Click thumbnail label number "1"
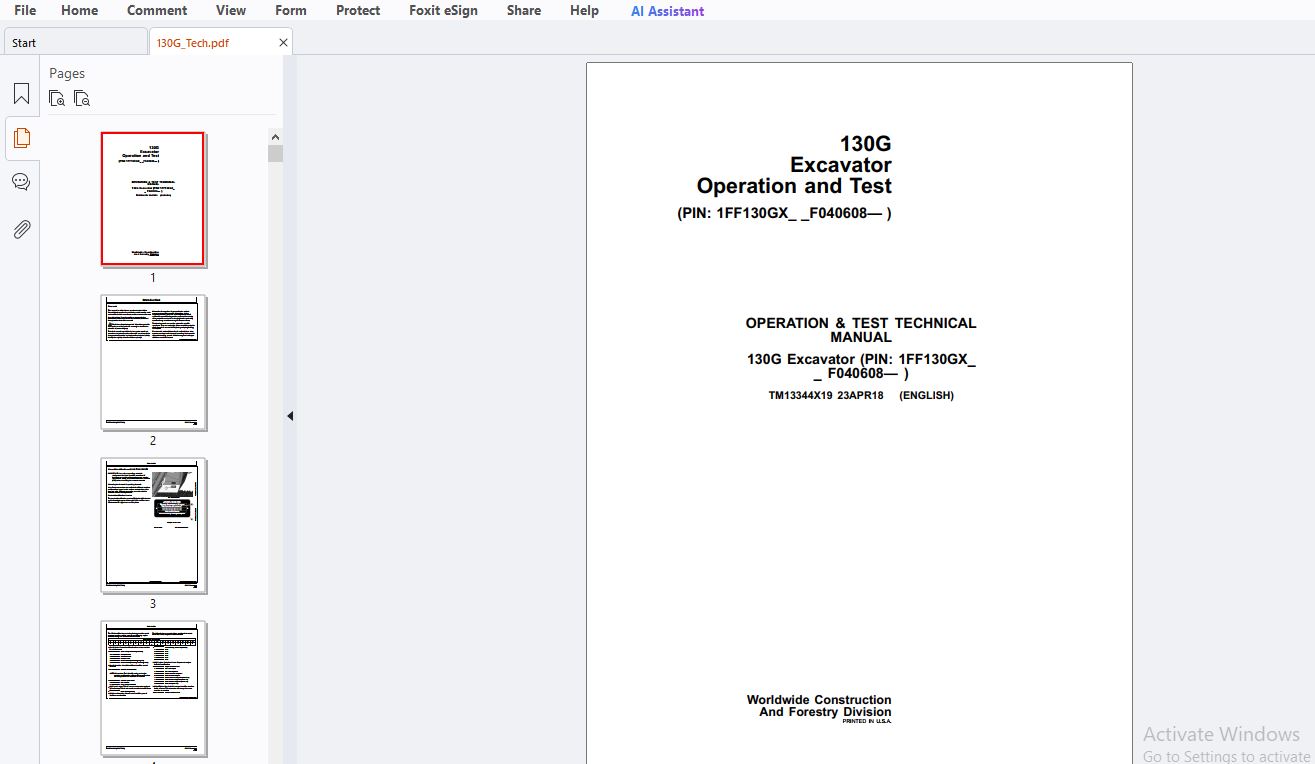Image resolution: width=1315 pixels, height=764 pixels. click(x=153, y=278)
